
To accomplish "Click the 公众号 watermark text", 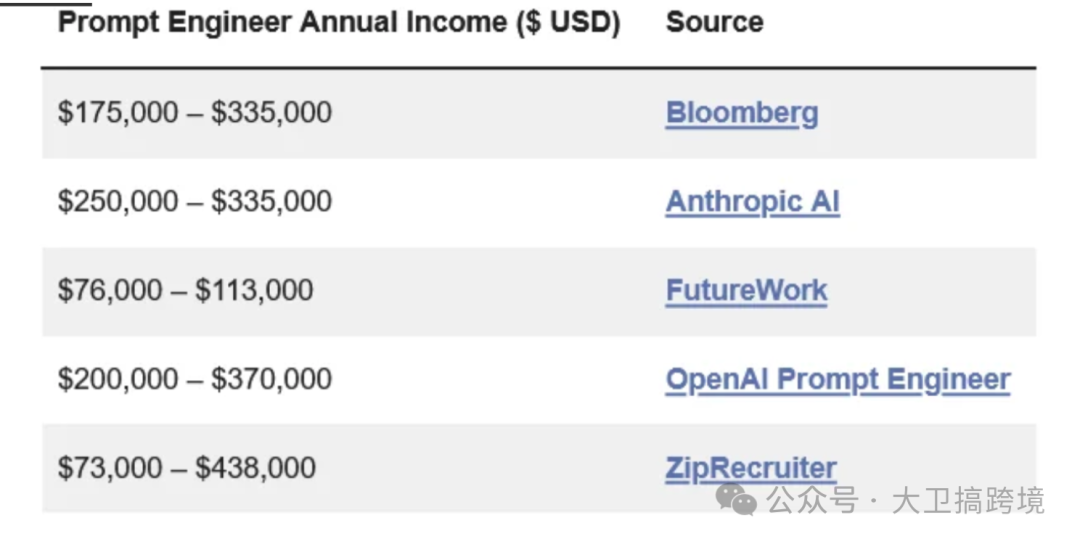I will 812,501.
